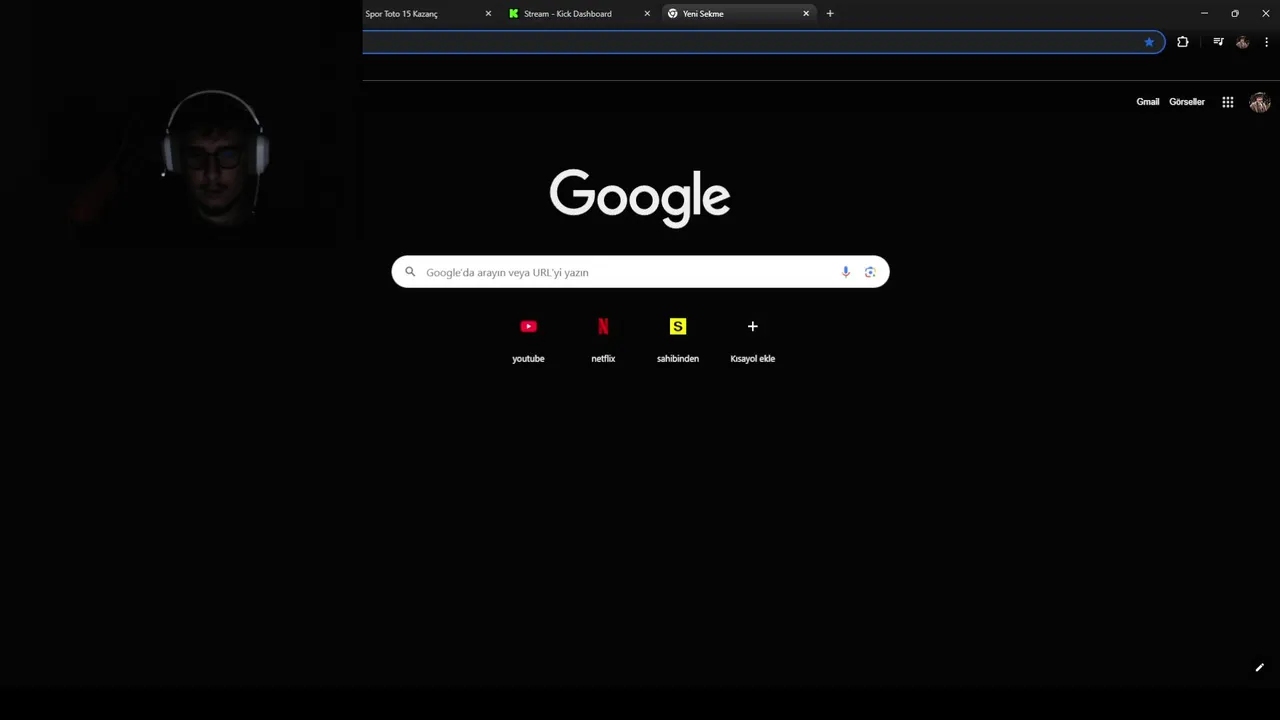The height and width of the screenshot is (720, 1280).
Task: Open the Google apps grid
Action: [1228, 102]
